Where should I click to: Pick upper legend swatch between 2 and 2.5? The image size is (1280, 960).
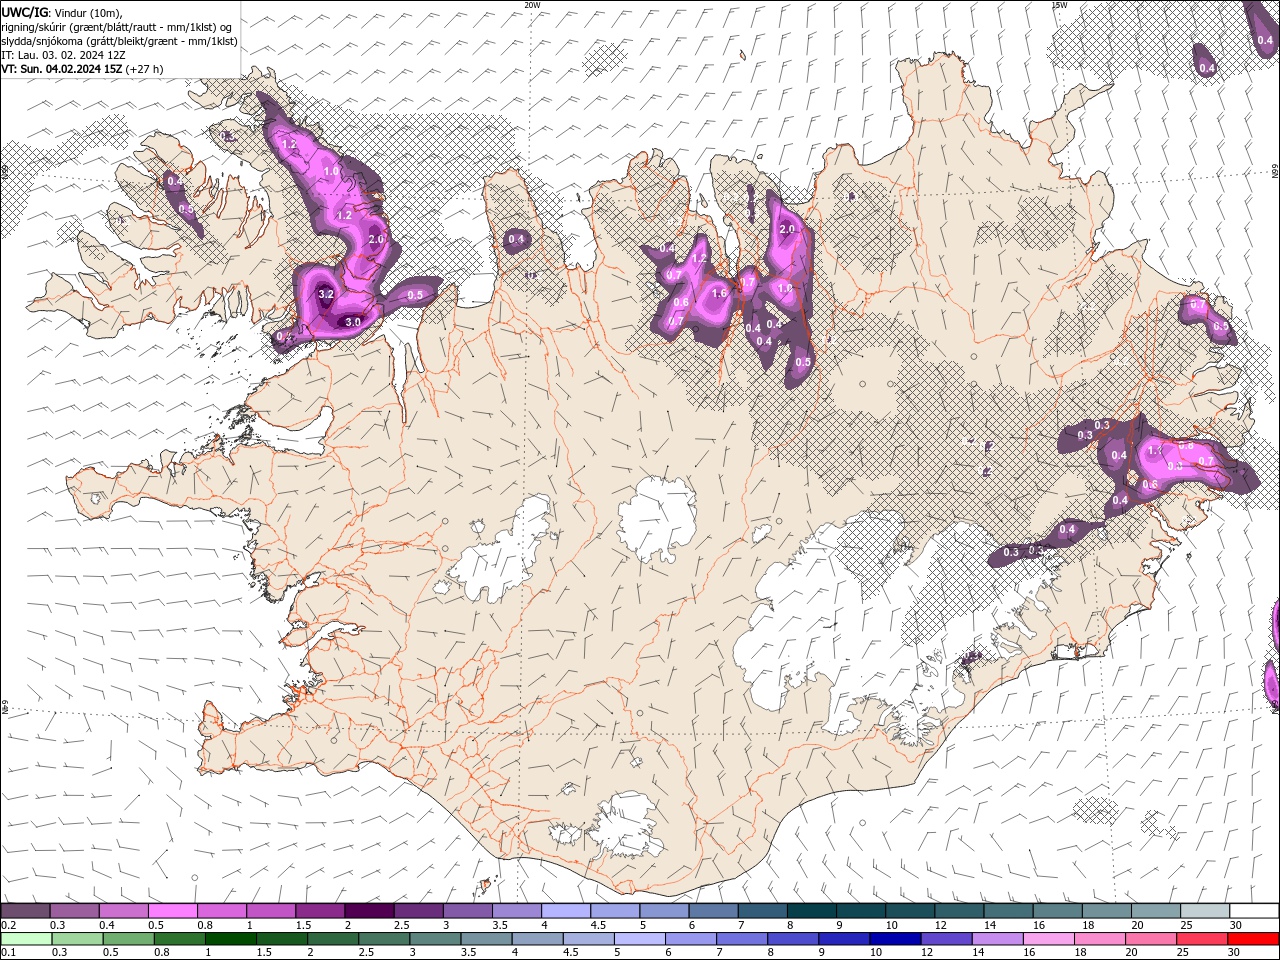(369, 911)
